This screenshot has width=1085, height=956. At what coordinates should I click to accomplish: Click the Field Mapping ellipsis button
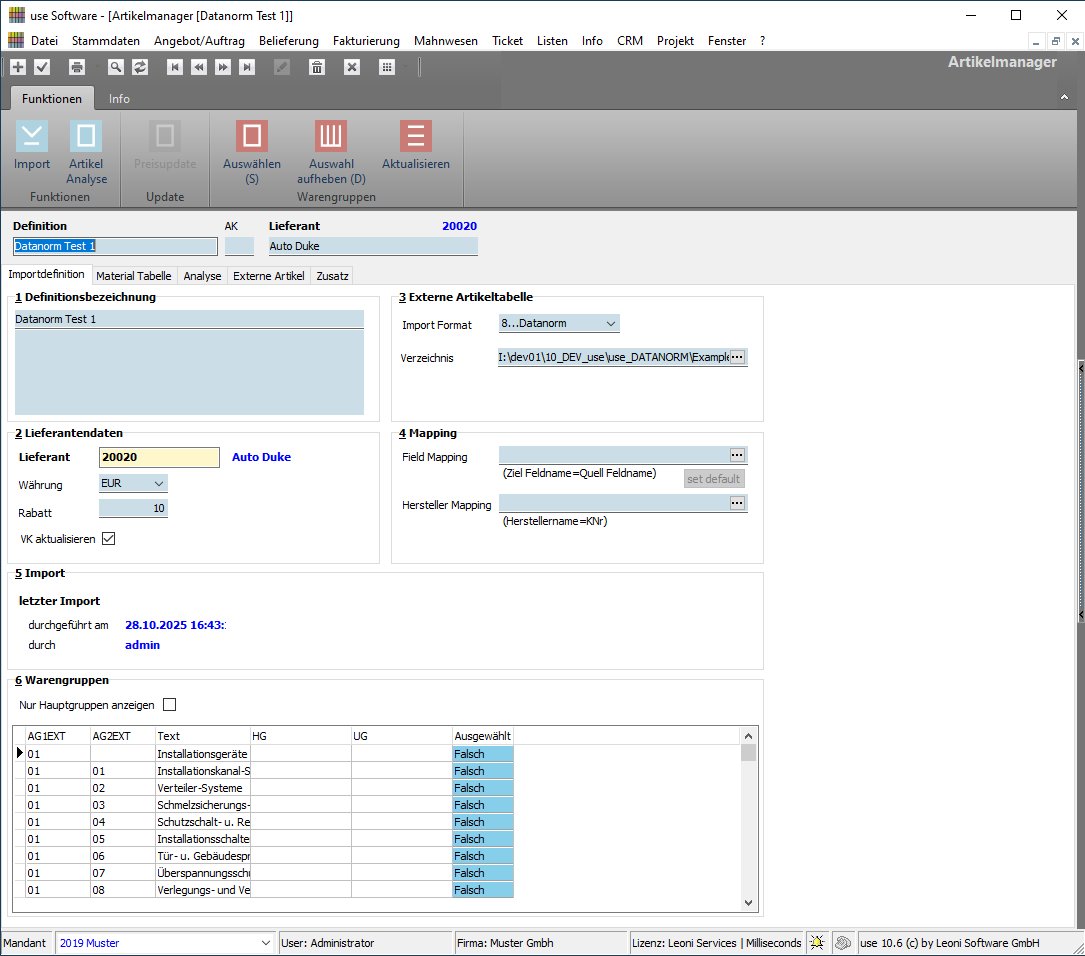738,455
